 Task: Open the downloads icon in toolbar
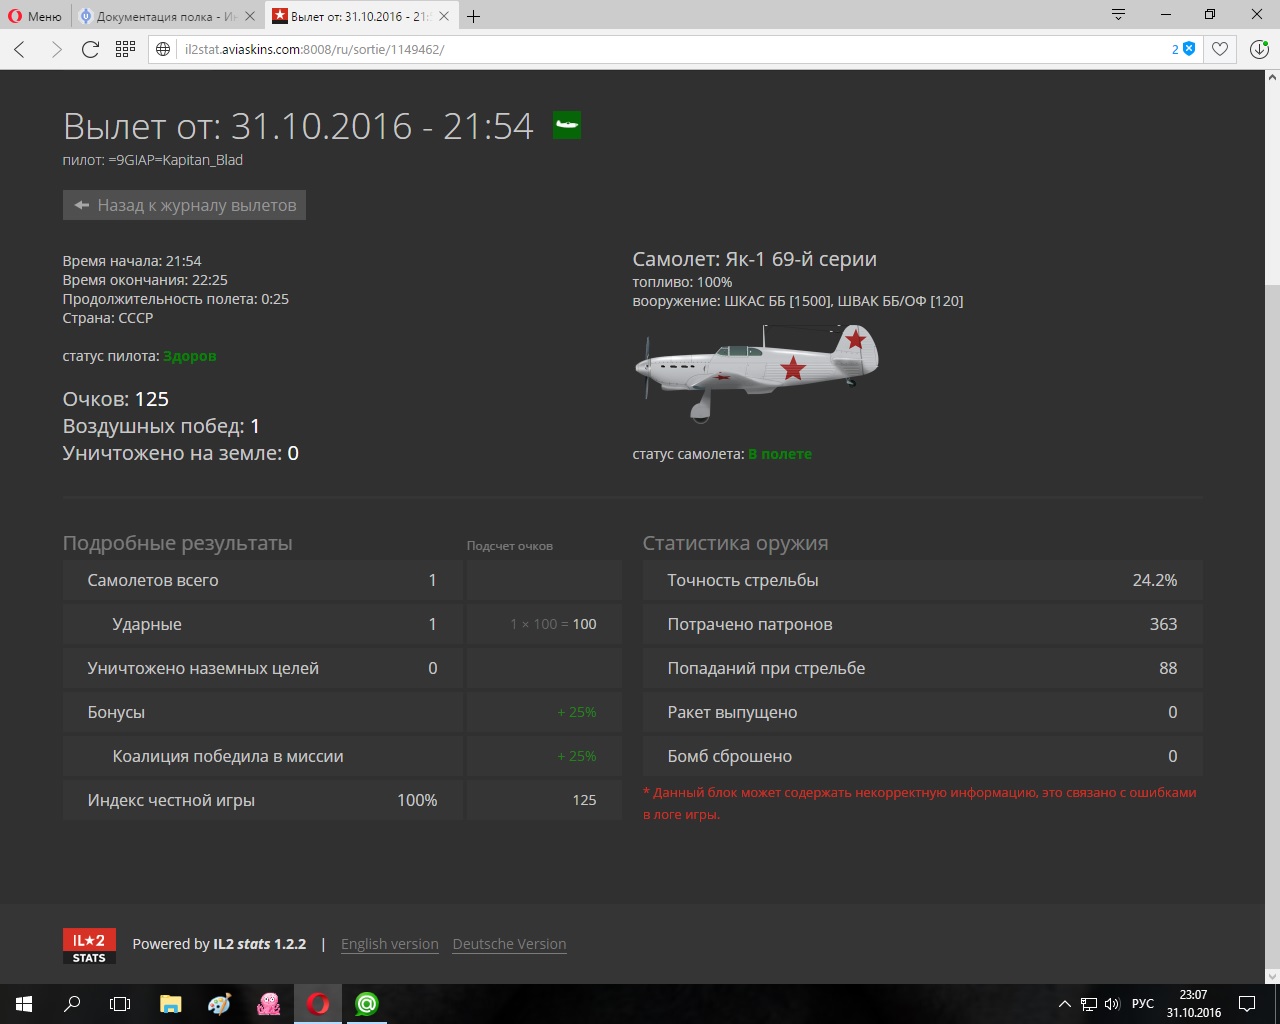coord(1259,49)
